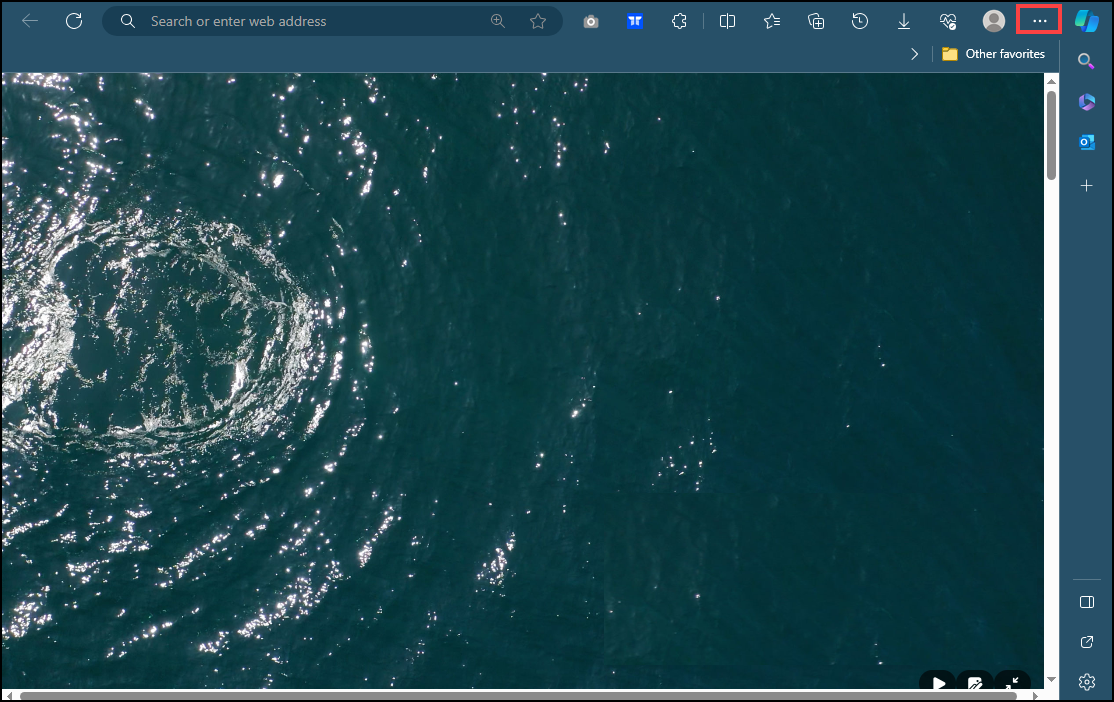Open the Outlook sidebar app
This screenshot has height=702, width=1114.
(x=1087, y=142)
